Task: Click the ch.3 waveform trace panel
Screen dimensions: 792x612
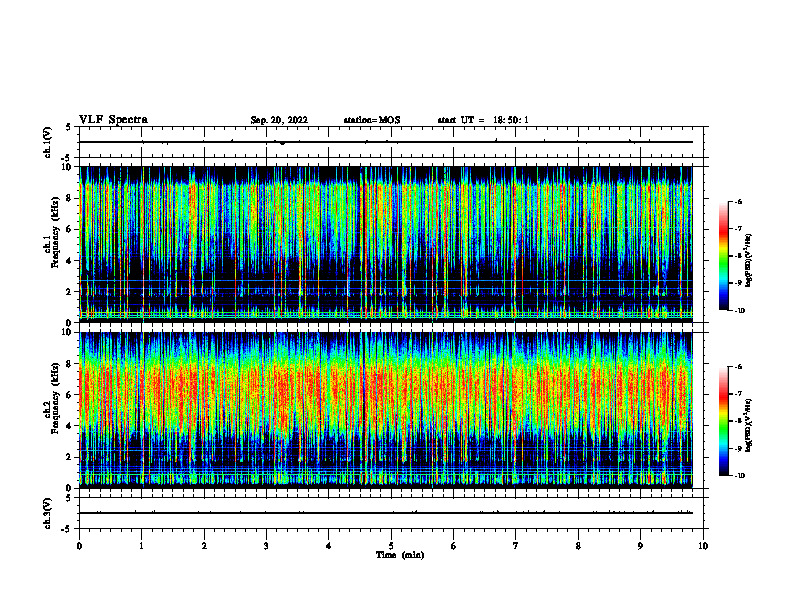Action: pyautogui.click(x=391, y=513)
